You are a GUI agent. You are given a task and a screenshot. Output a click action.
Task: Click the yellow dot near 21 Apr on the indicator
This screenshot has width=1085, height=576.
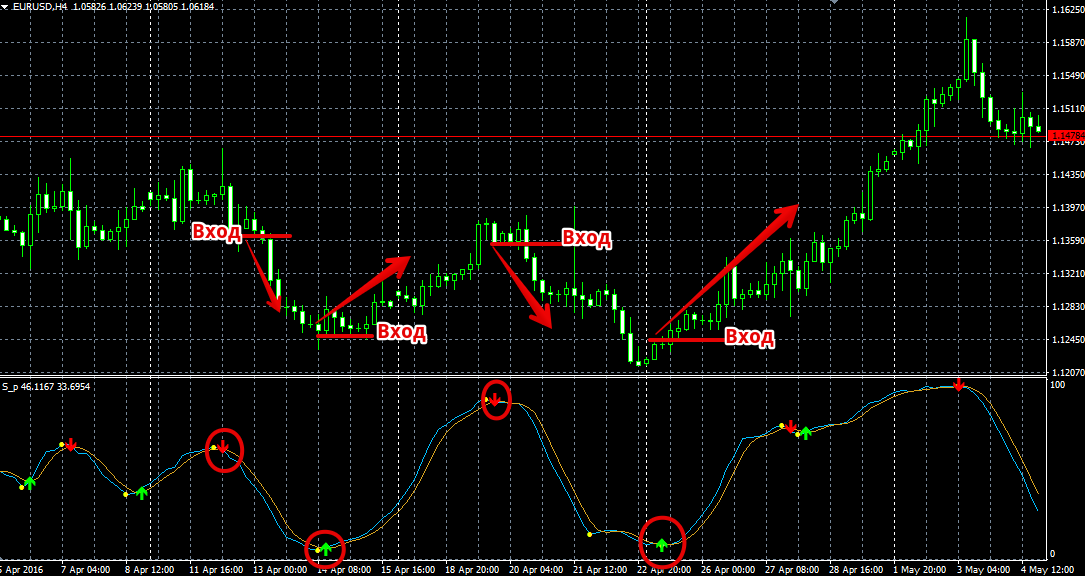point(590,535)
